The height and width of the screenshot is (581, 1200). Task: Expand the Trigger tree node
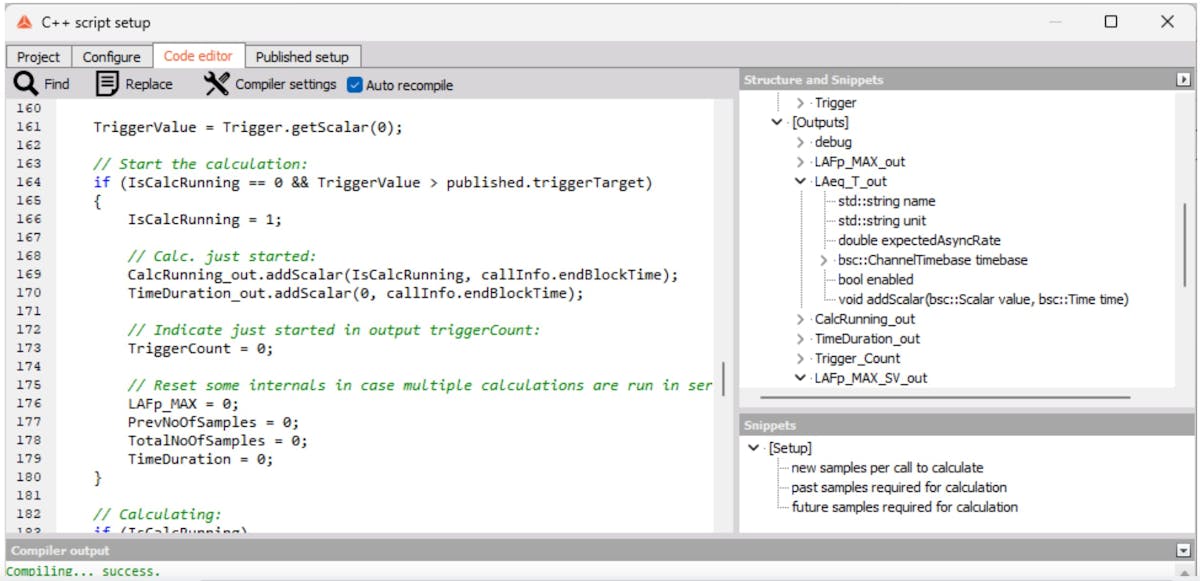click(800, 103)
